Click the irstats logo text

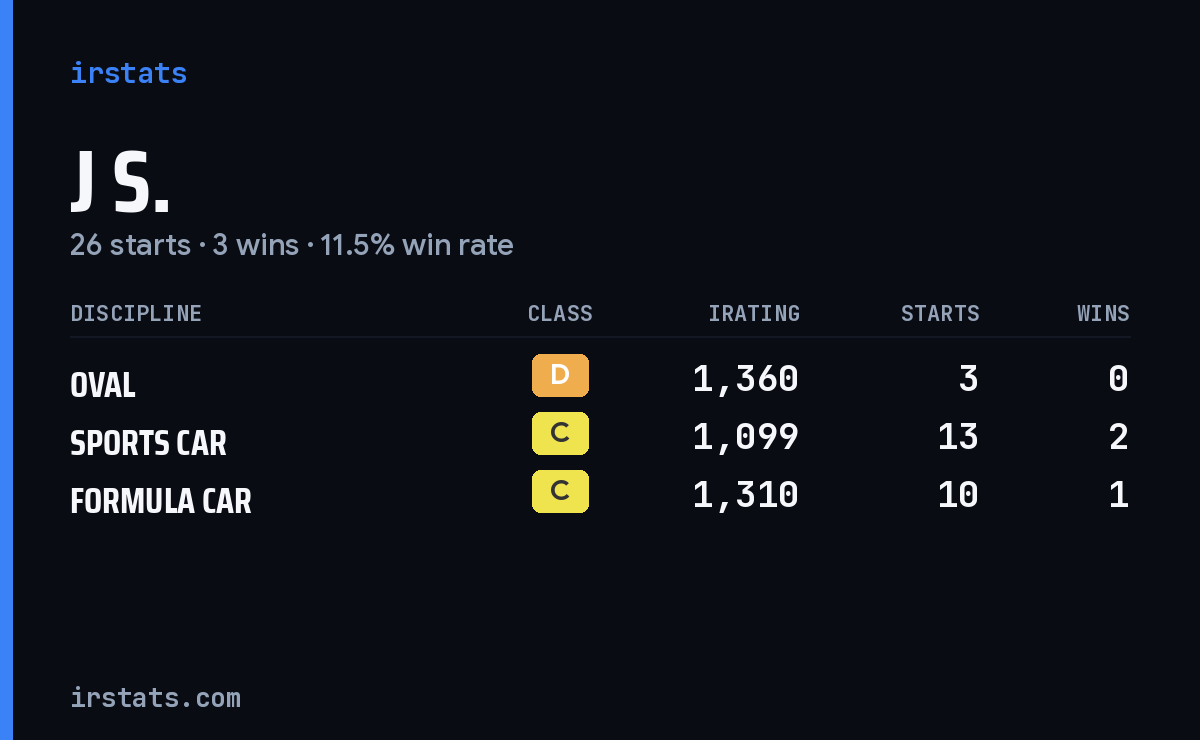128,73
